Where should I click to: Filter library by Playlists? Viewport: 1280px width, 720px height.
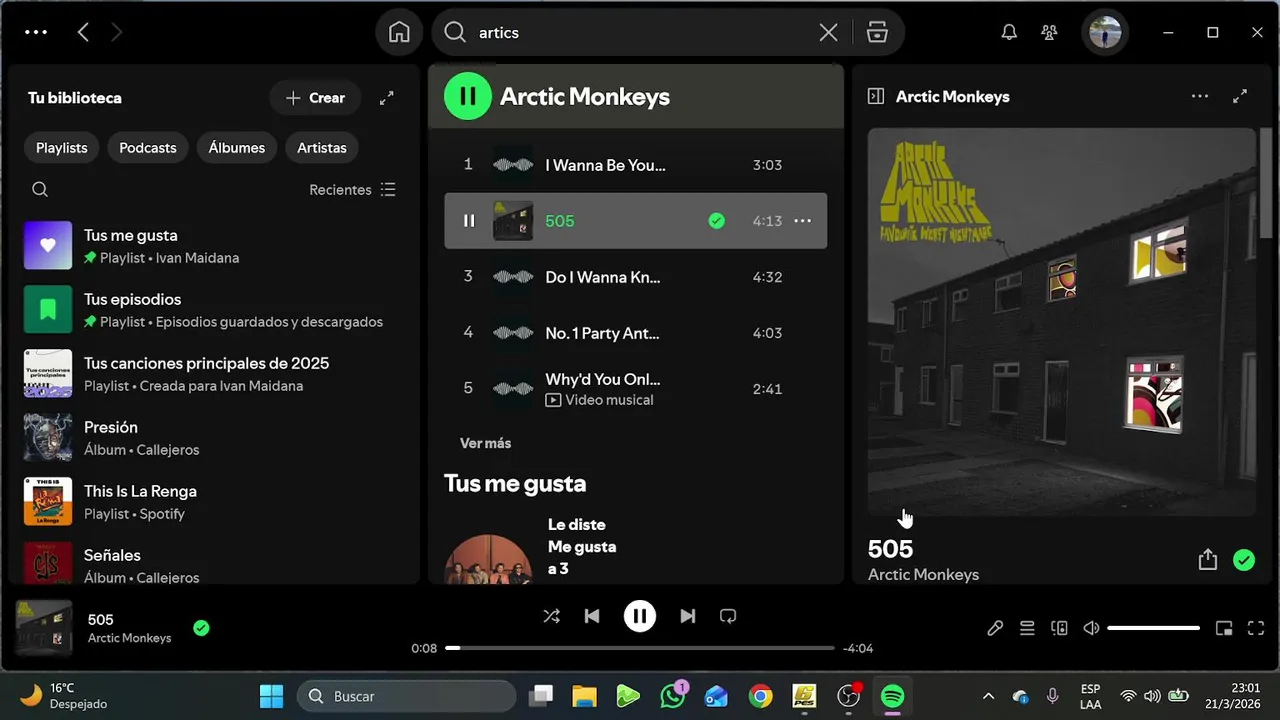[x=62, y=147]
